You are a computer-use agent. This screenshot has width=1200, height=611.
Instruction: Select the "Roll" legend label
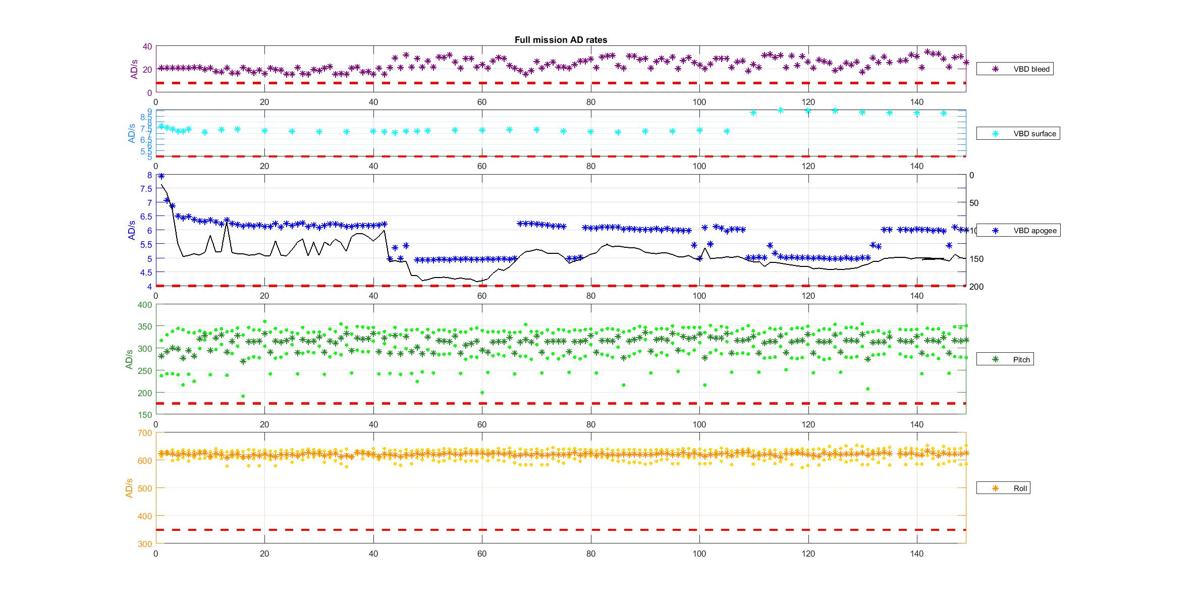1021,488
